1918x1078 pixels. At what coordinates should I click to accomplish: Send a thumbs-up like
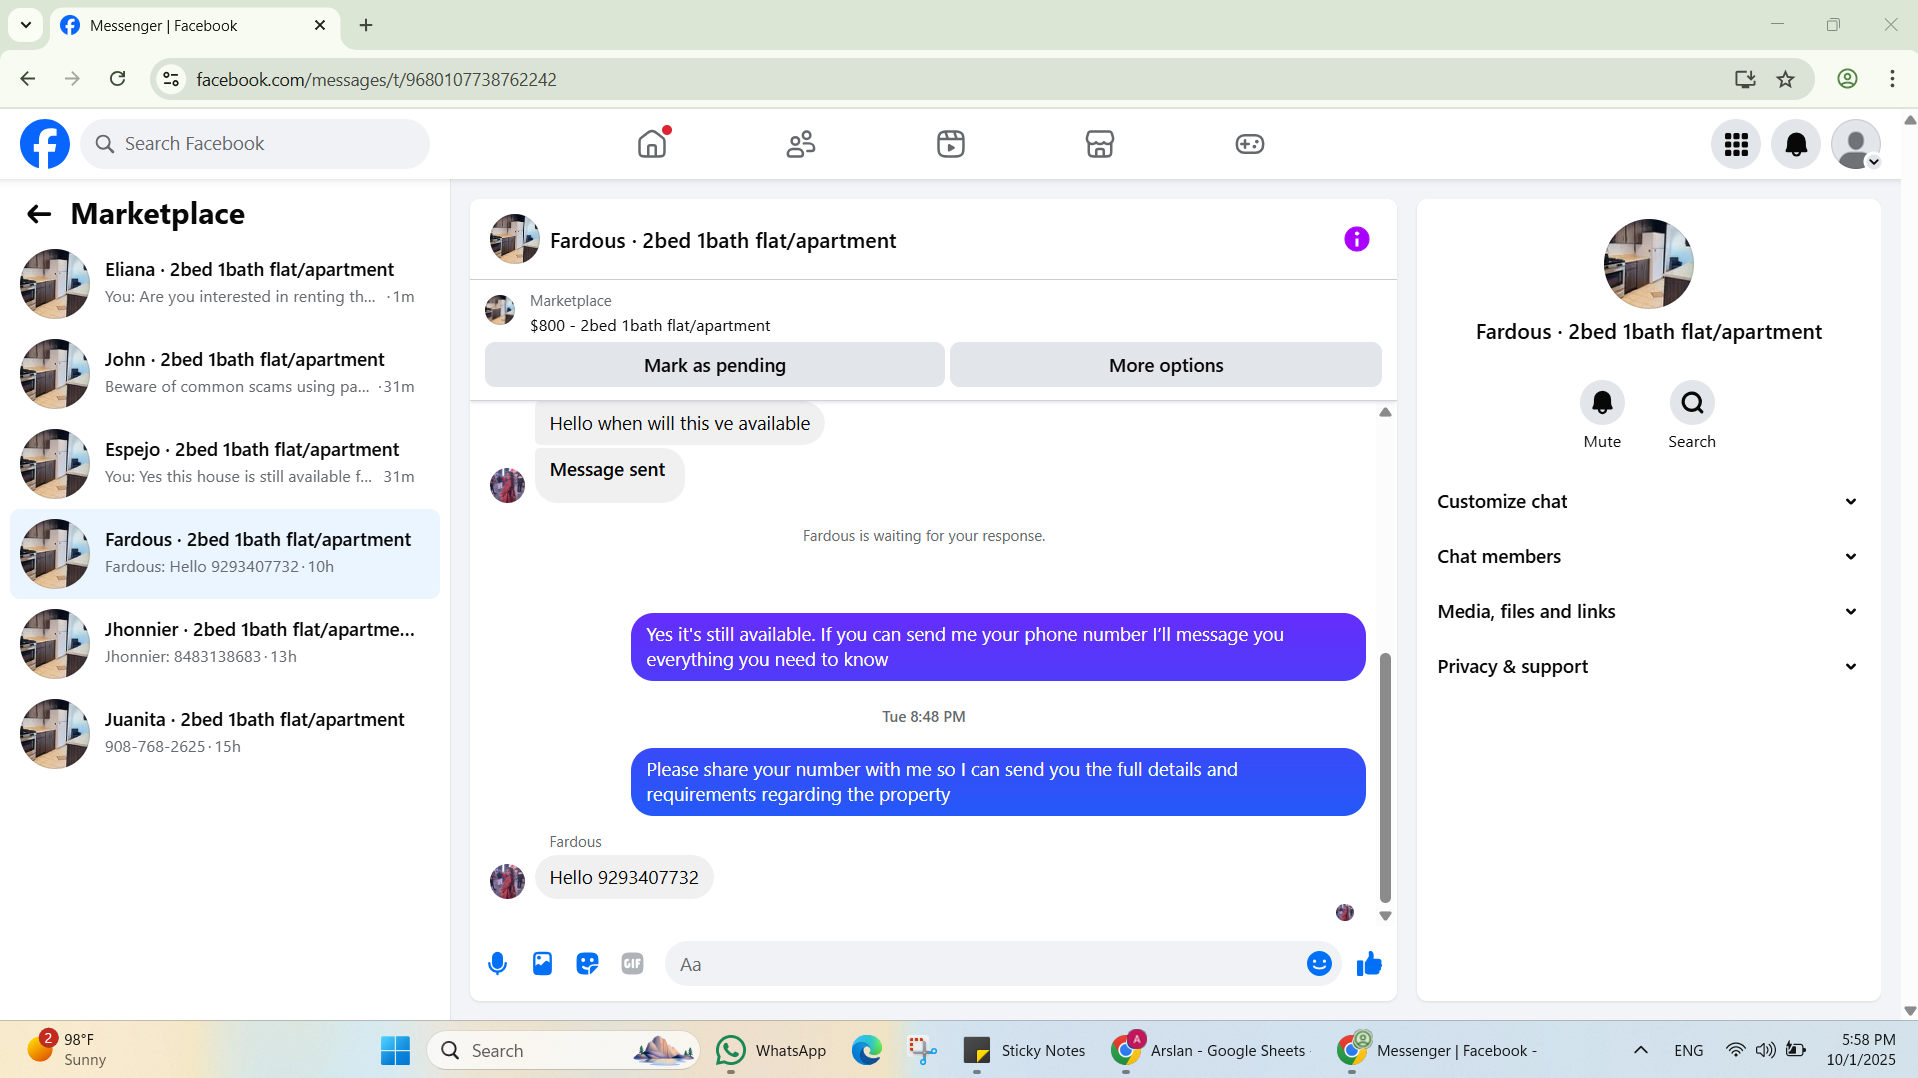[x=1369, y=964]
